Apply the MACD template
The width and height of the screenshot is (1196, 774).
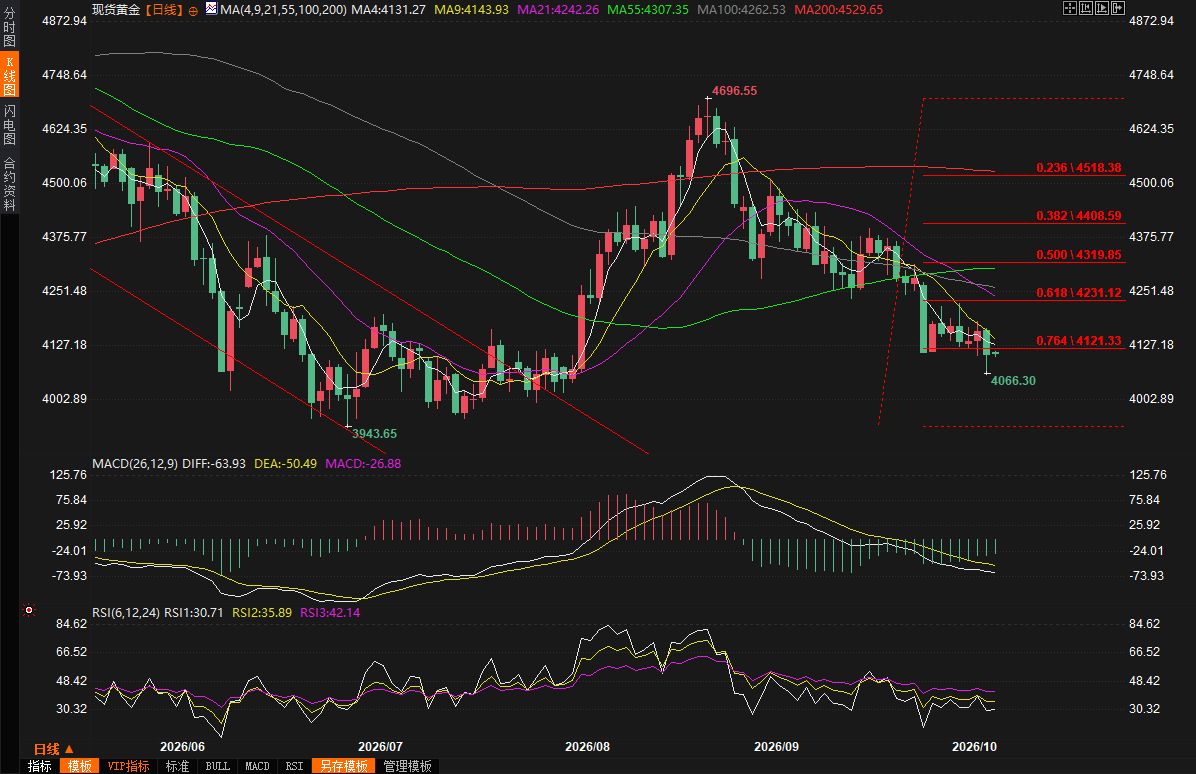click(x=257, y=766)
